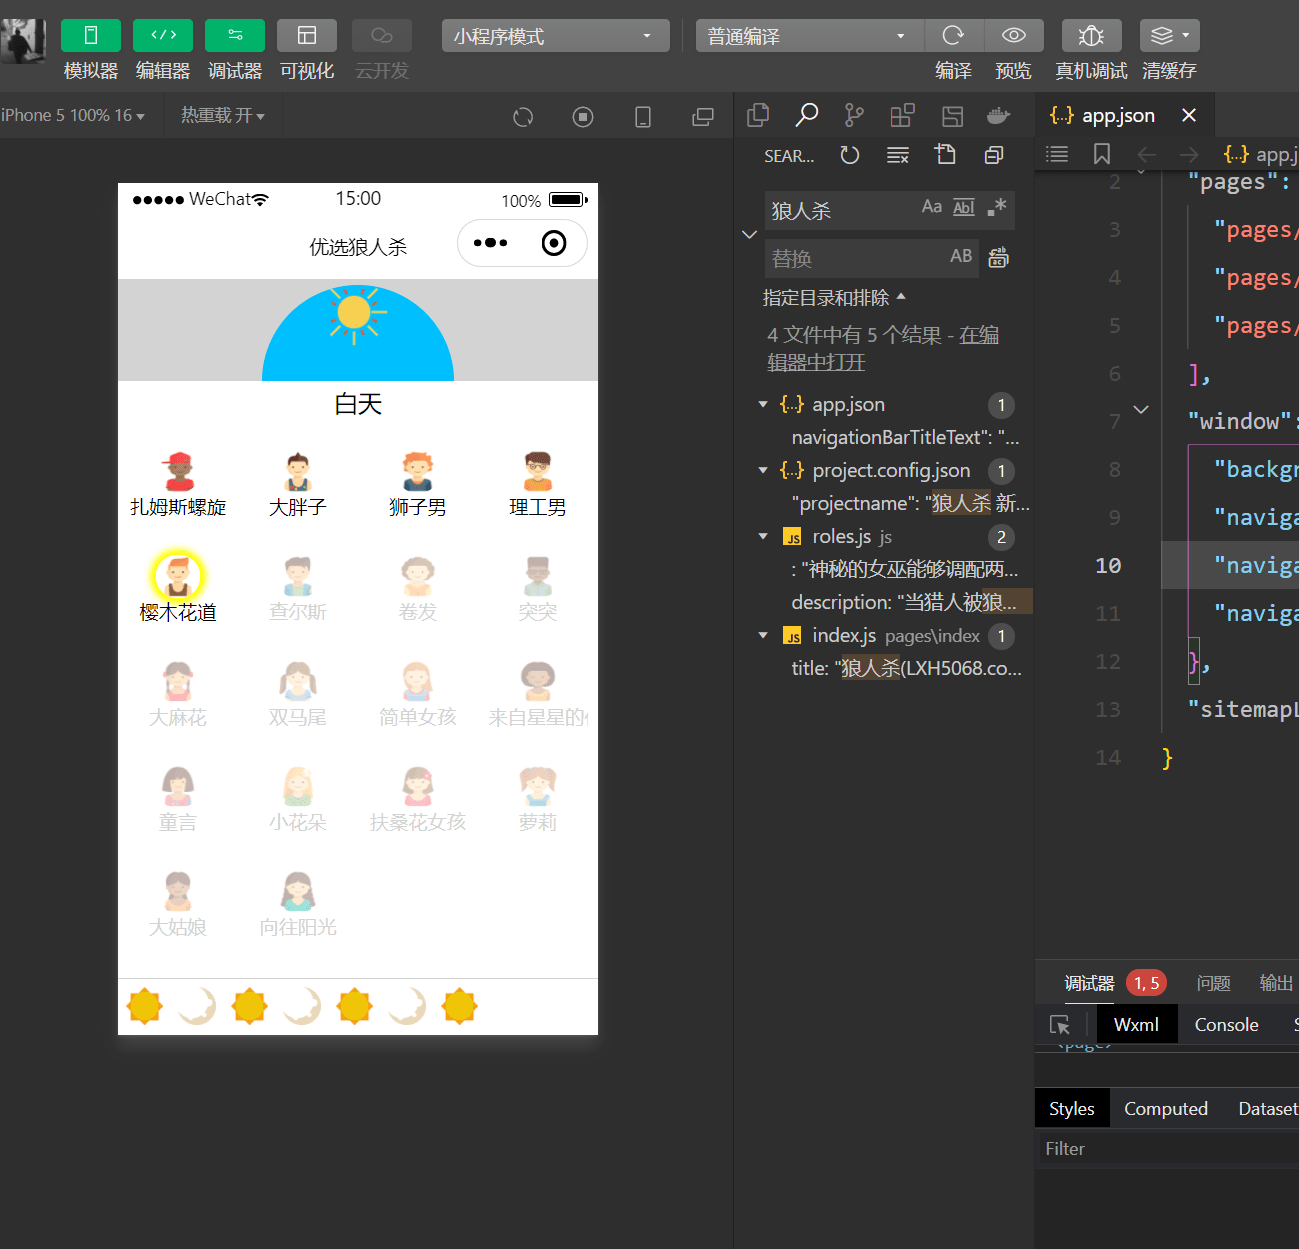Open the mini program mode dropdown
The image size is (1299, 1249).
pyautogui.click(x=555, y=36)
